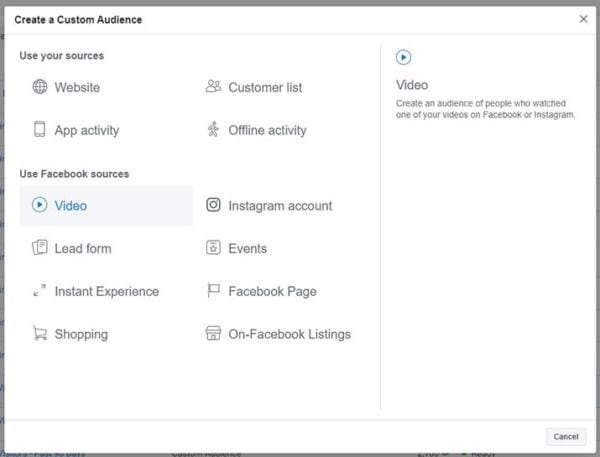
Task: Click the Use Facebook sources heading
Action: point(74,174)
